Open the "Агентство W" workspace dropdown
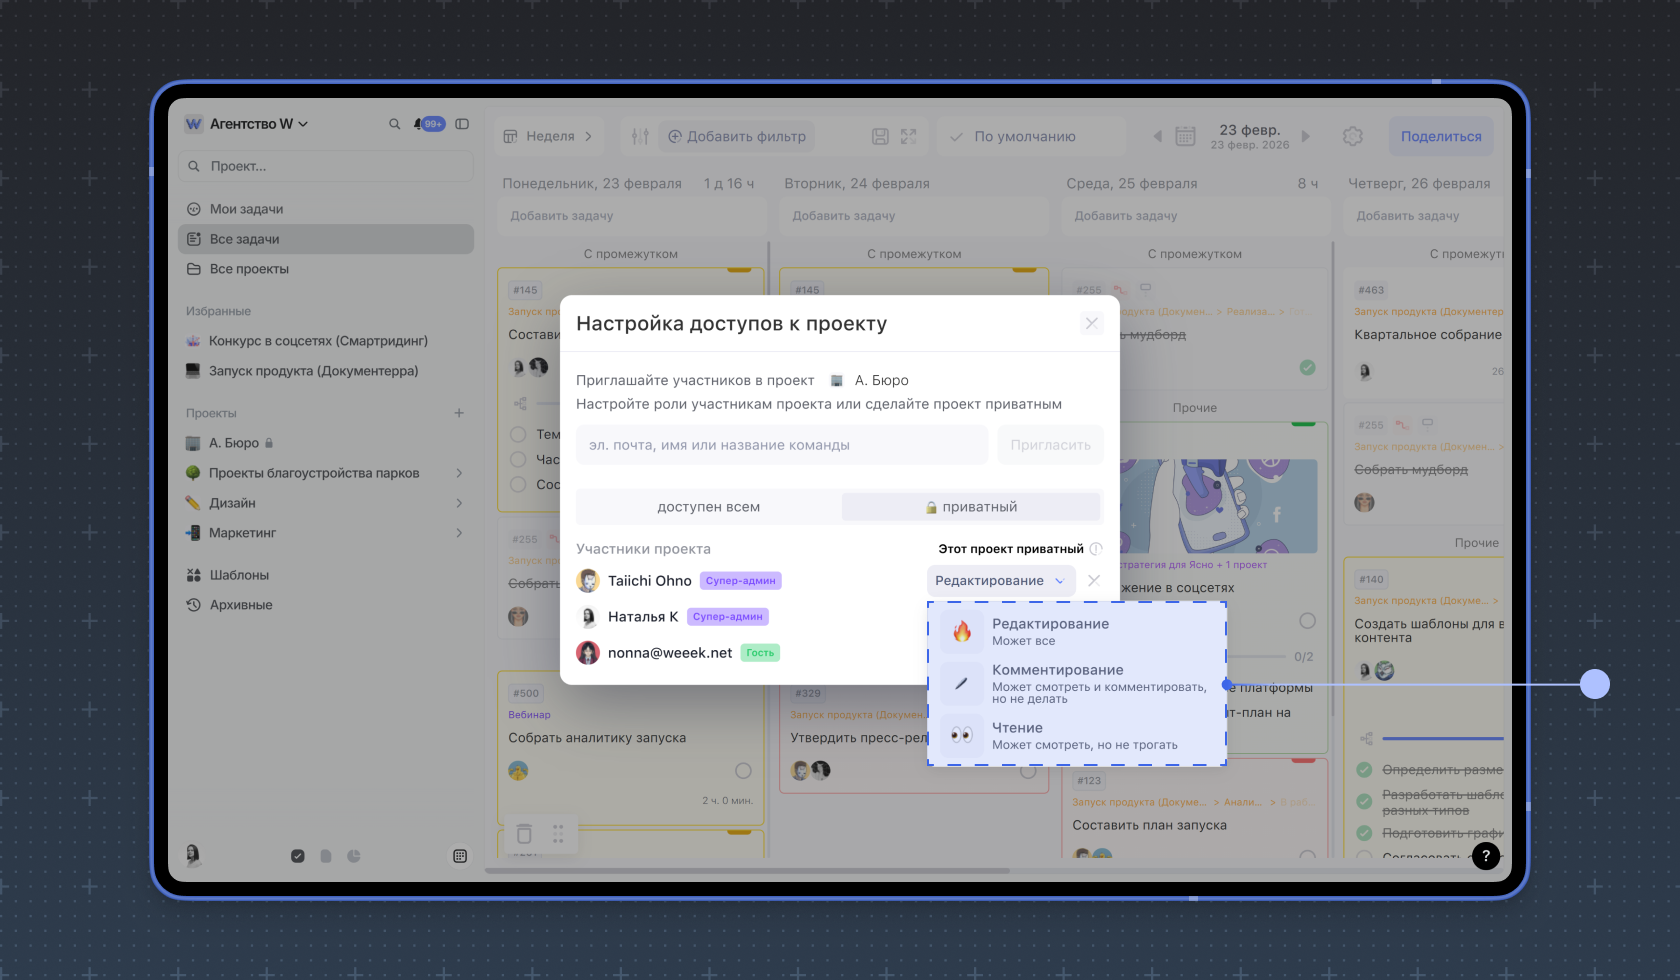The width and height of the screenshot is (1680, 980). (x=258, y=124)
